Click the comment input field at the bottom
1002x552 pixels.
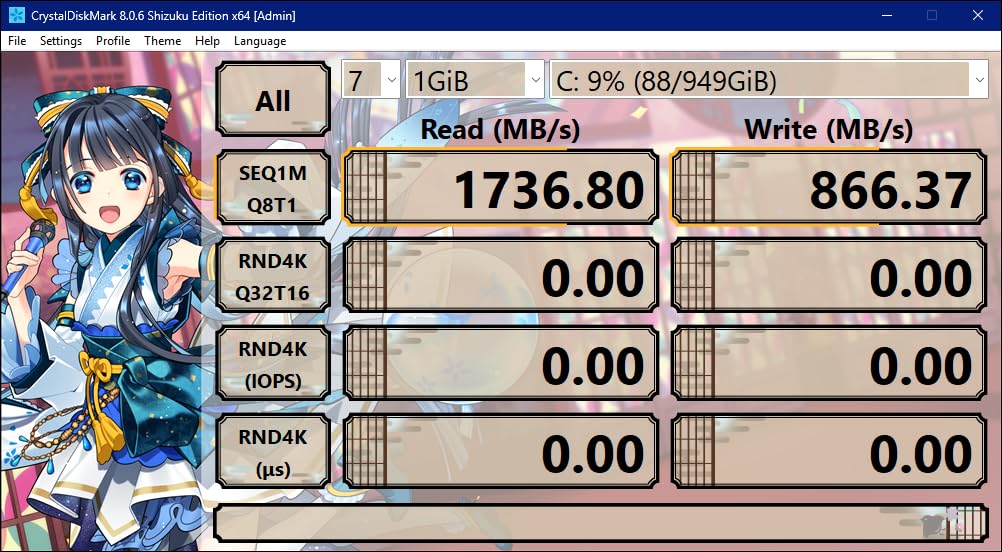(601, 523)
